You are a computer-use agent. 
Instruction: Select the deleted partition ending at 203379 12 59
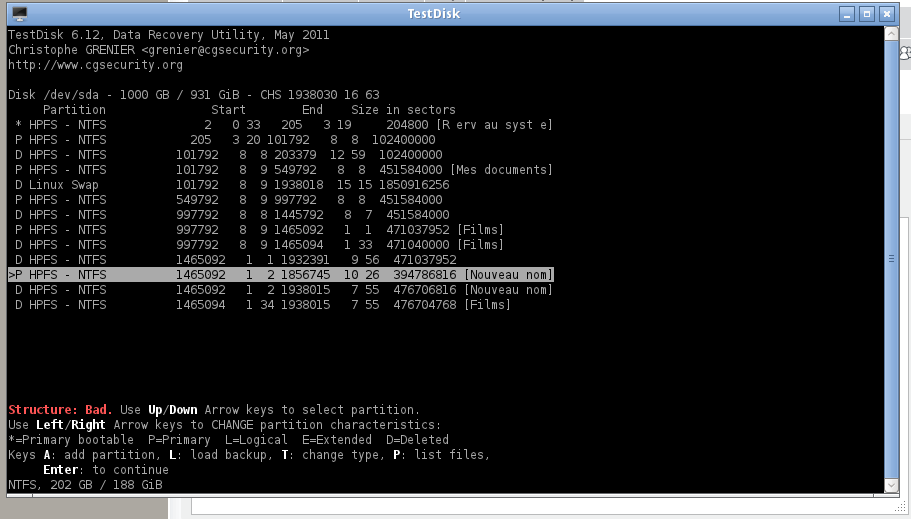(225, 155)
